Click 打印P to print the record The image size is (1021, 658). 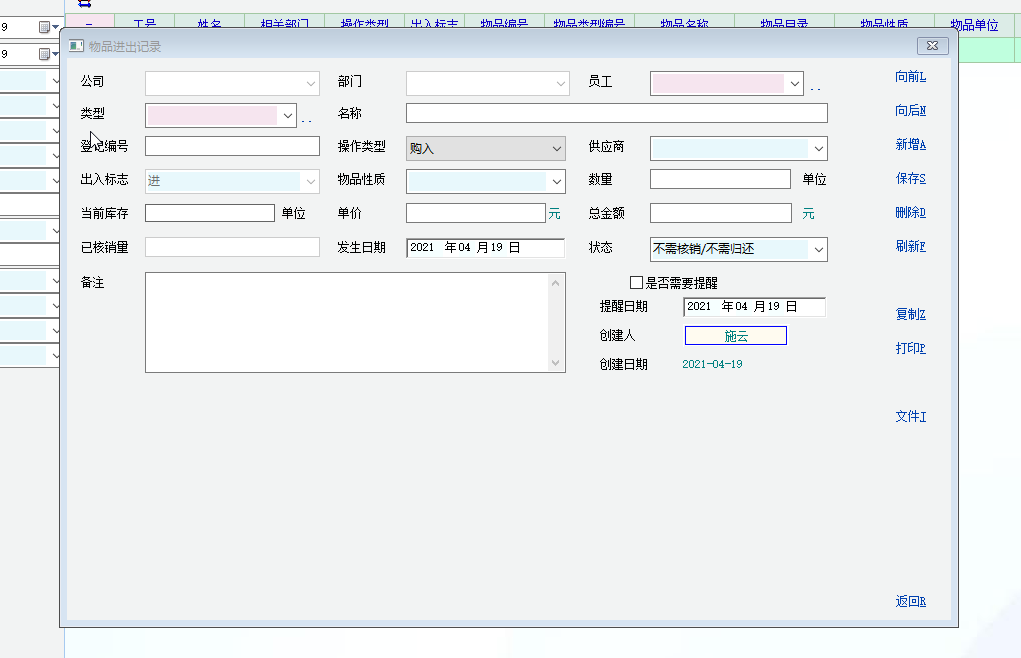click(910, 349)
